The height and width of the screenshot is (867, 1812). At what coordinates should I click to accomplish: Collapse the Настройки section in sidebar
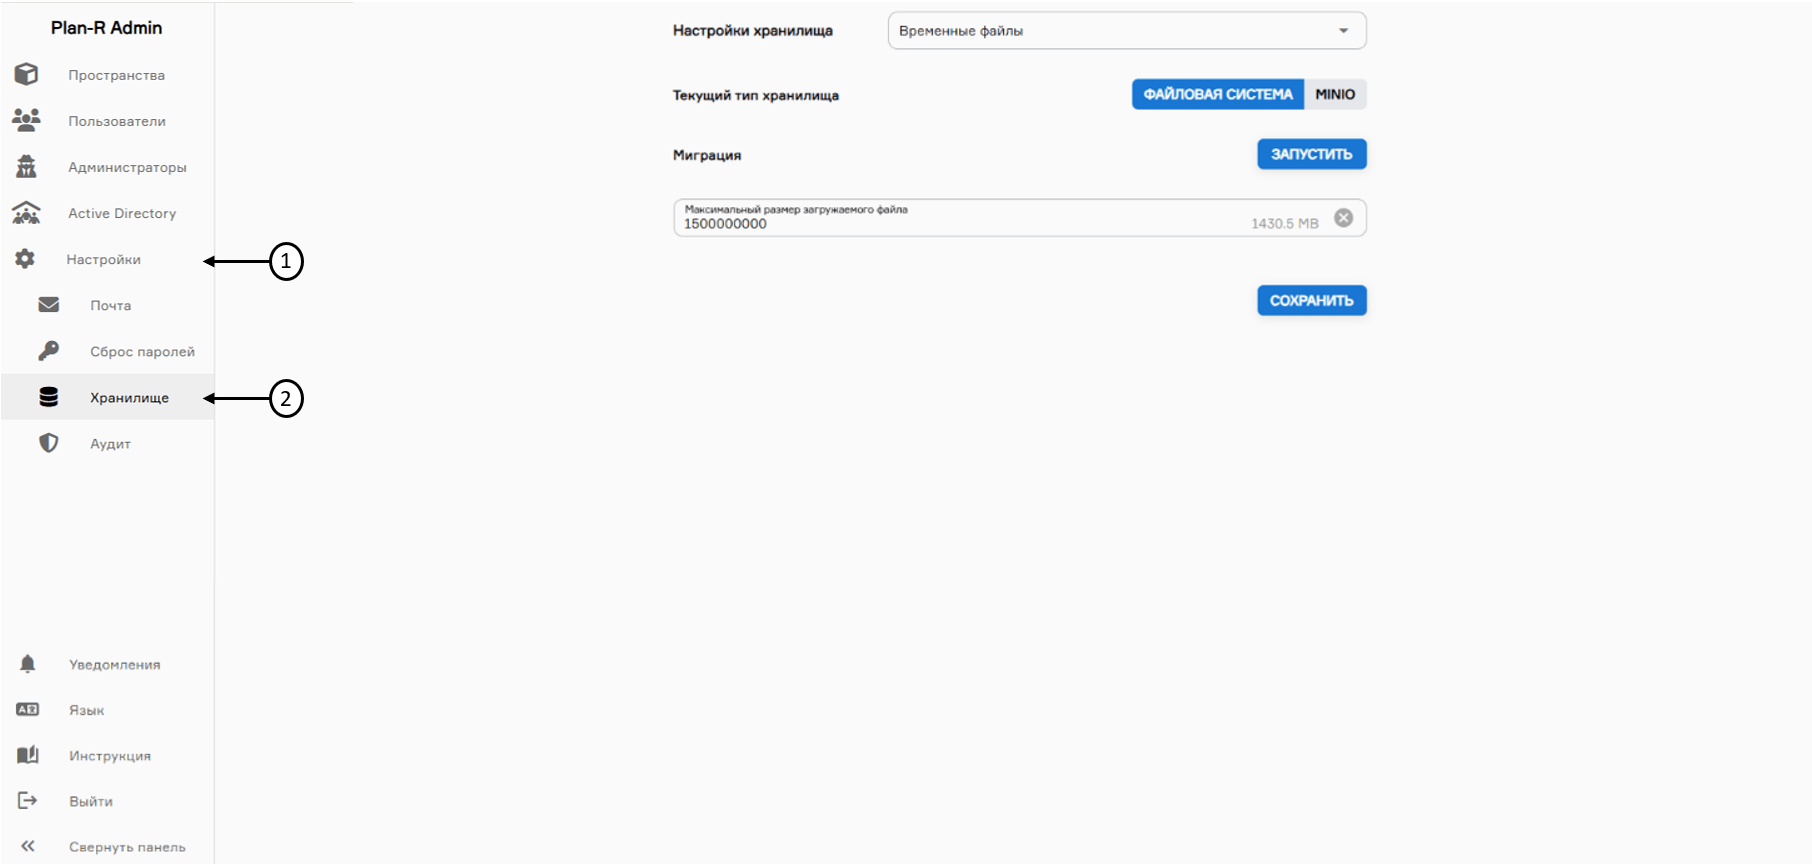pos(103,260)
